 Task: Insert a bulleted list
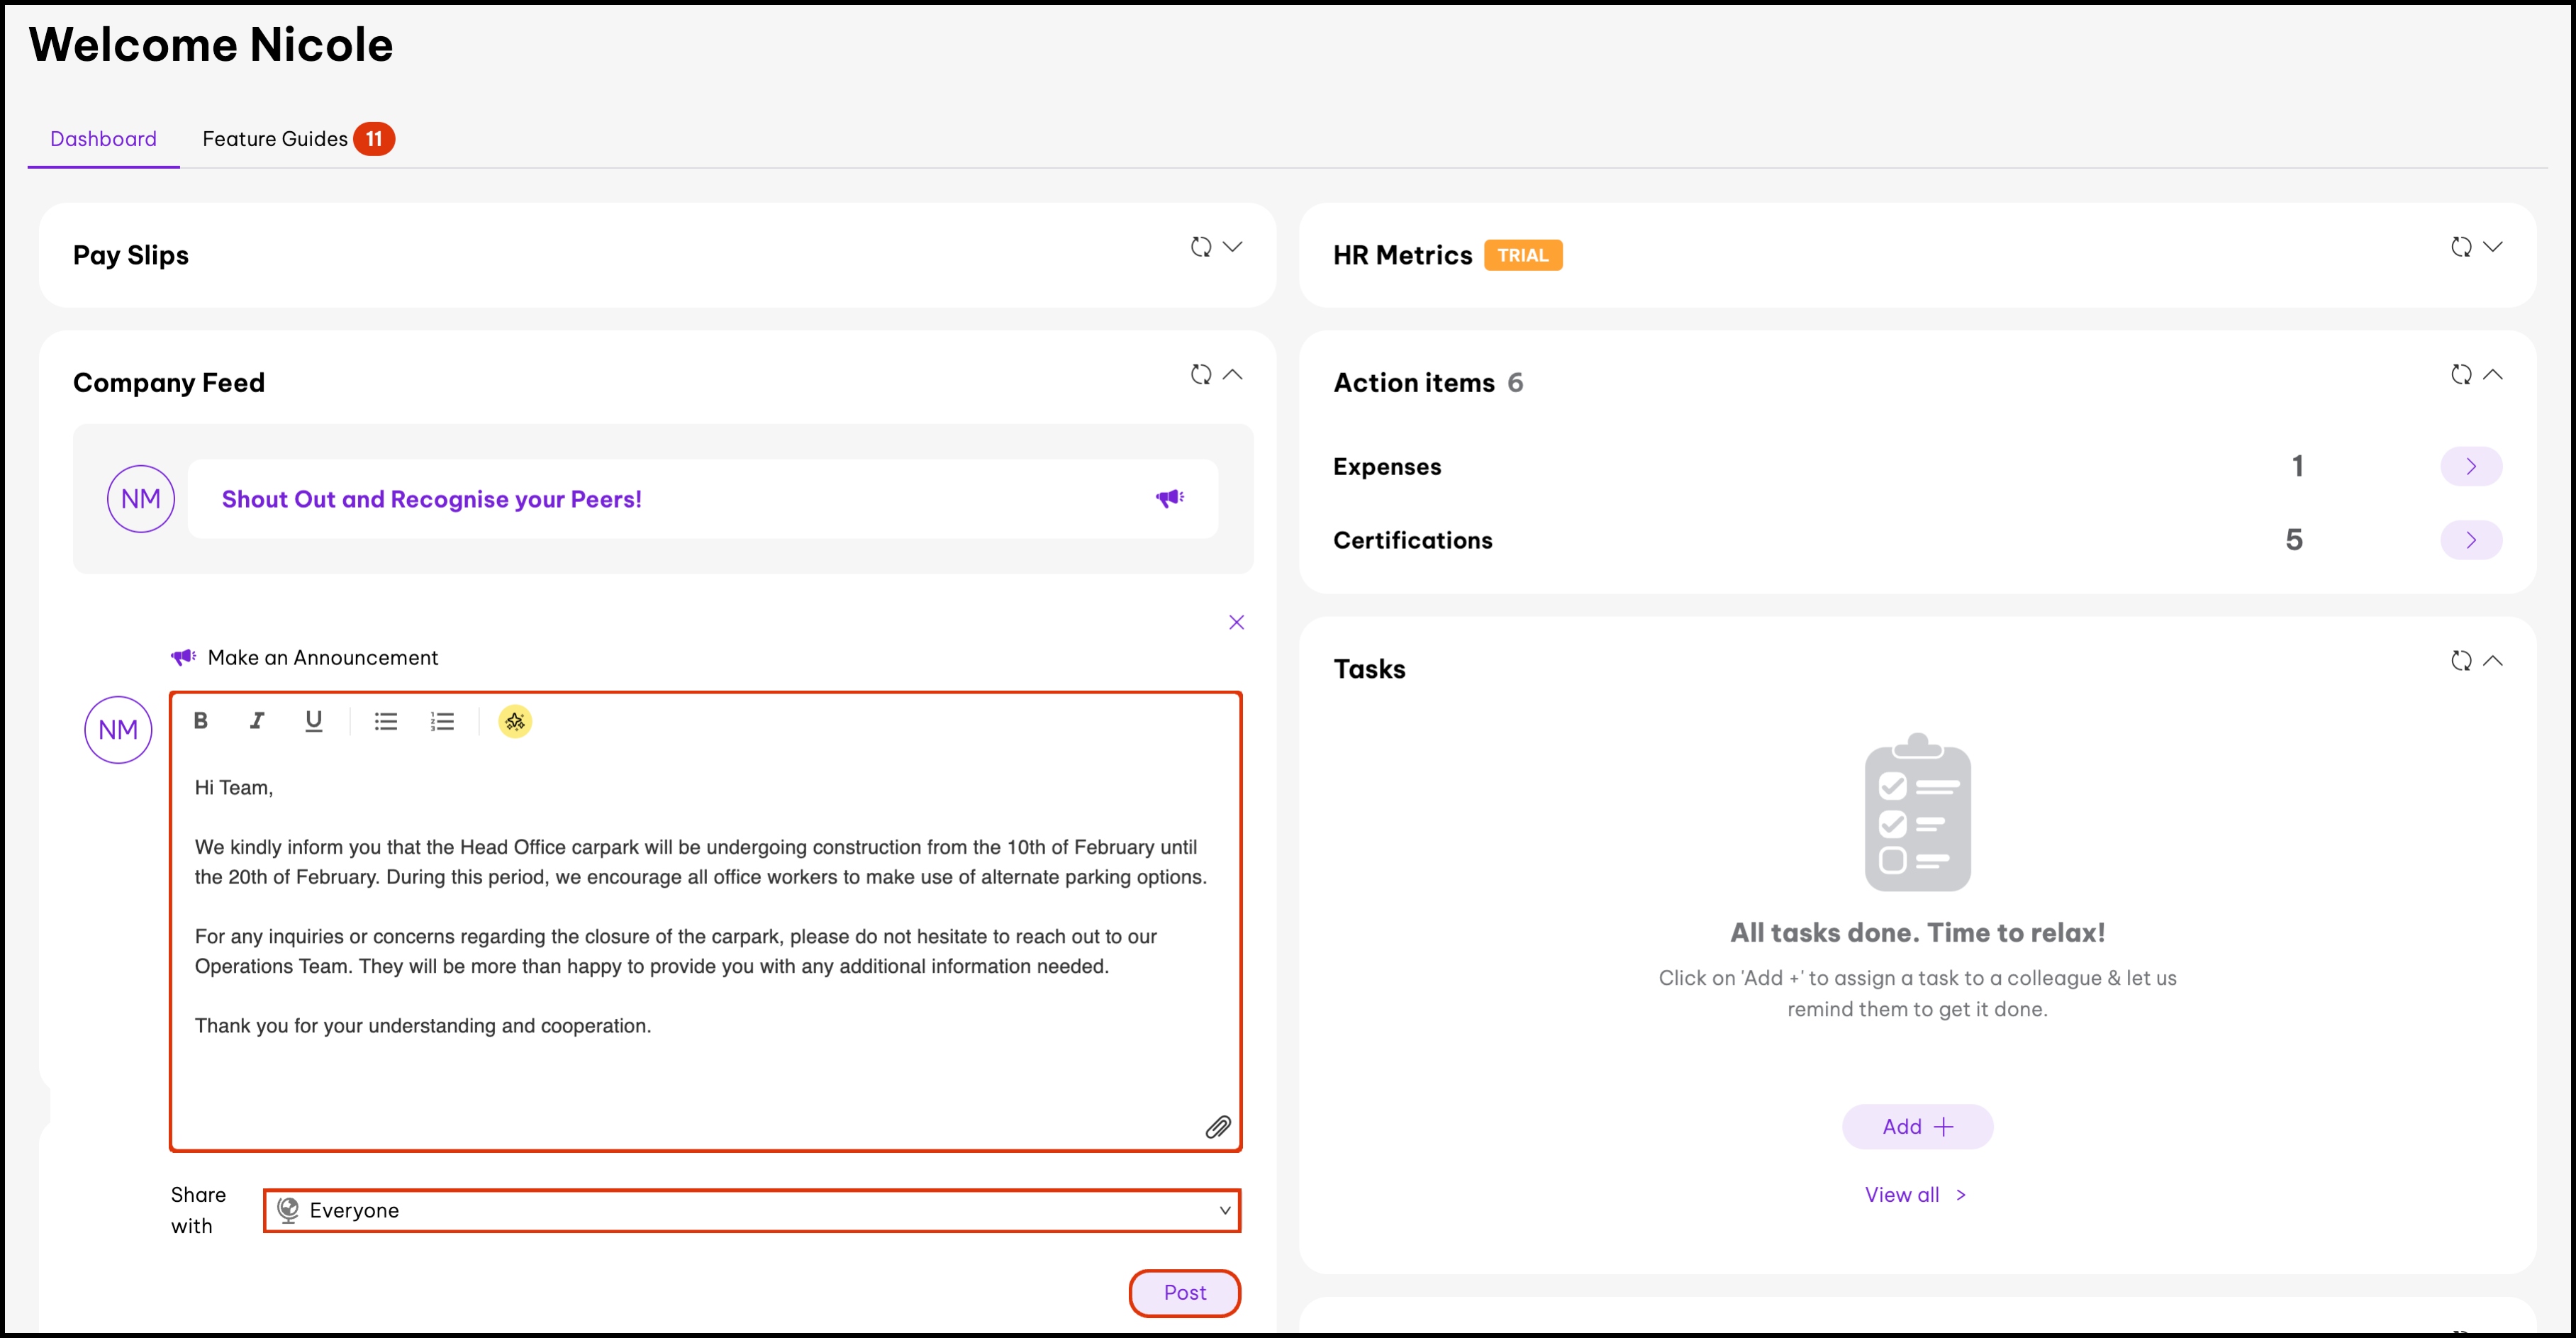point(386,721)
